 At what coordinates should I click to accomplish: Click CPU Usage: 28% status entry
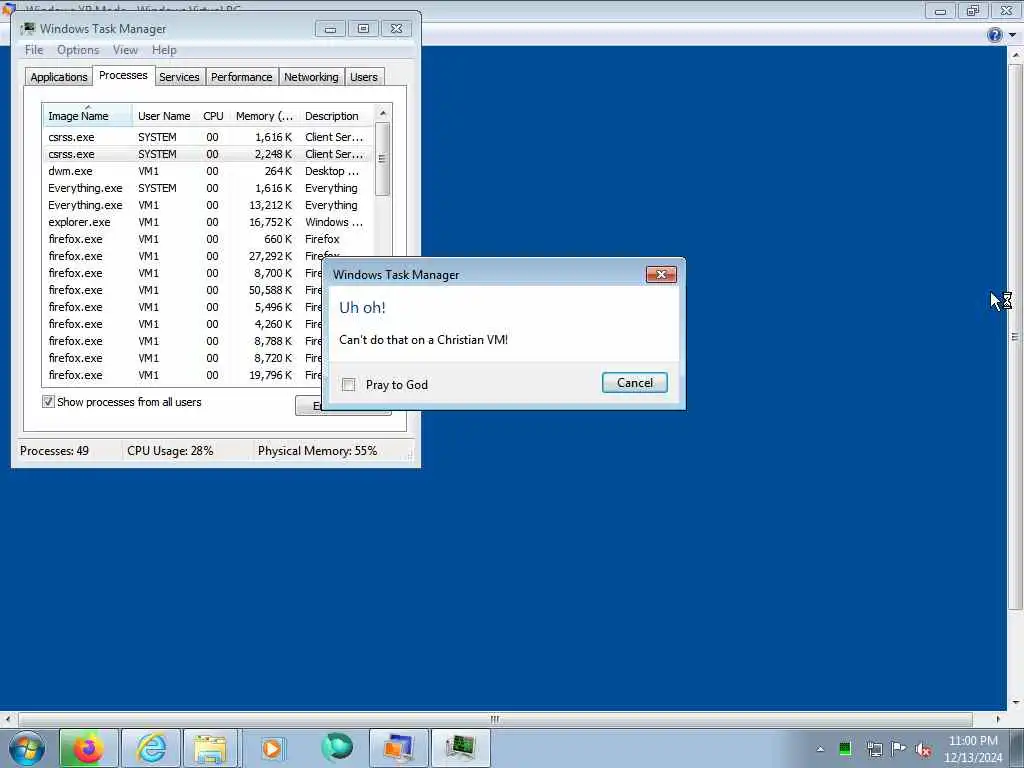tap(170, 451)
